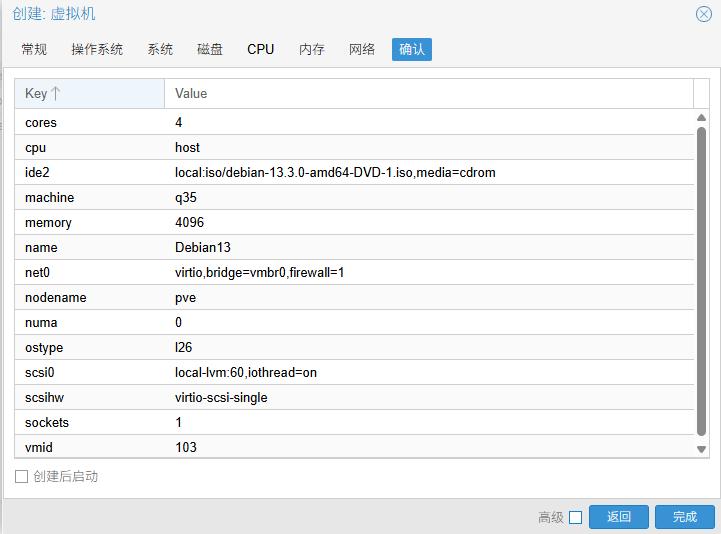The height and width of the screenshot is (534, 721).
Task: Click the 完成 finish button
Action: (x=685, y=517)
